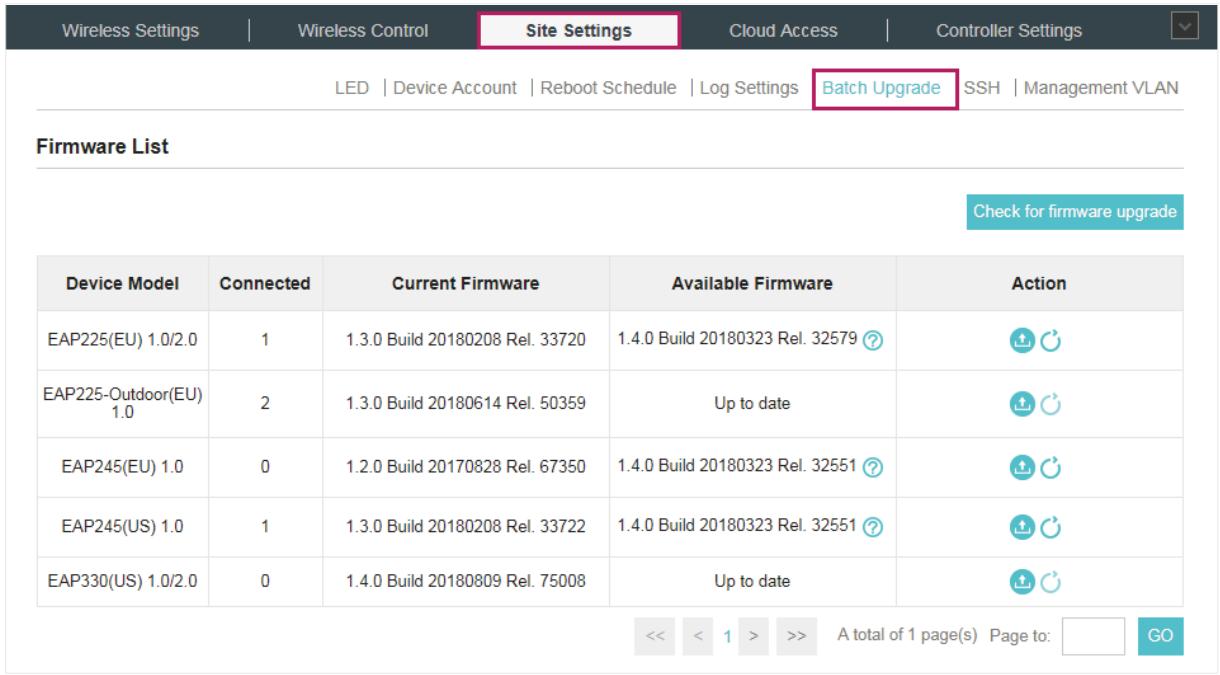Open the Wireless Settings tab
This screenshot has width=1220, height=675.
[x=130, y=30]
